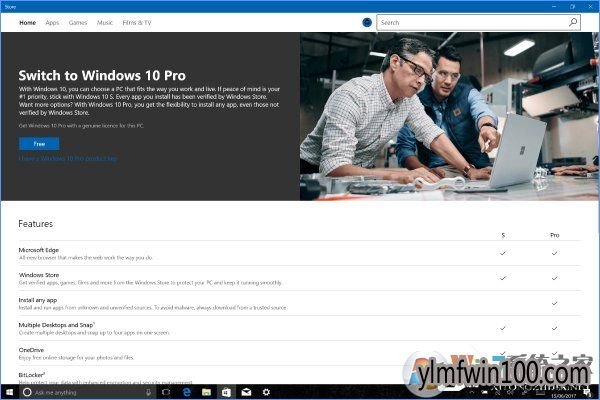Click Multiple Desktops checkmark in S column

click(x=503, y=328)
